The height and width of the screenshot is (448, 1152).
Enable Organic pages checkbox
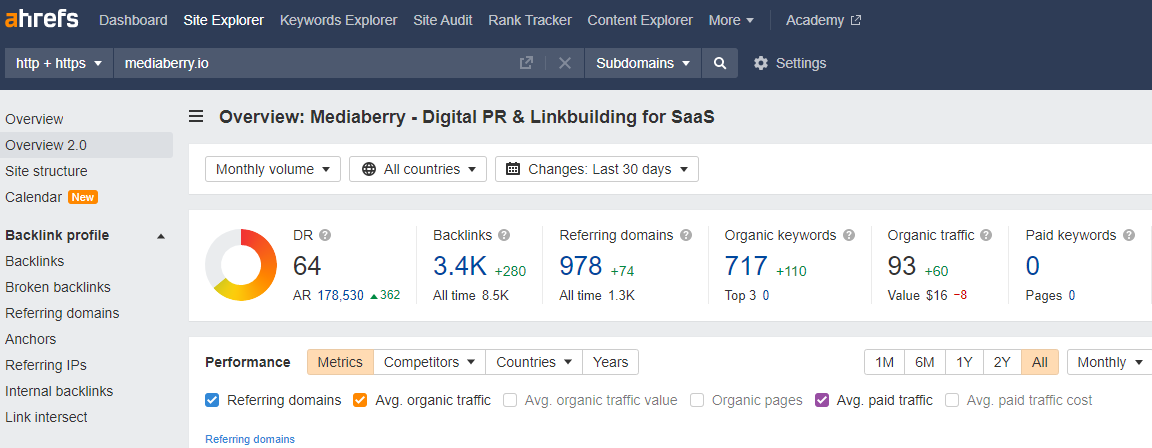pyautogui.click(x=697, y=400)
